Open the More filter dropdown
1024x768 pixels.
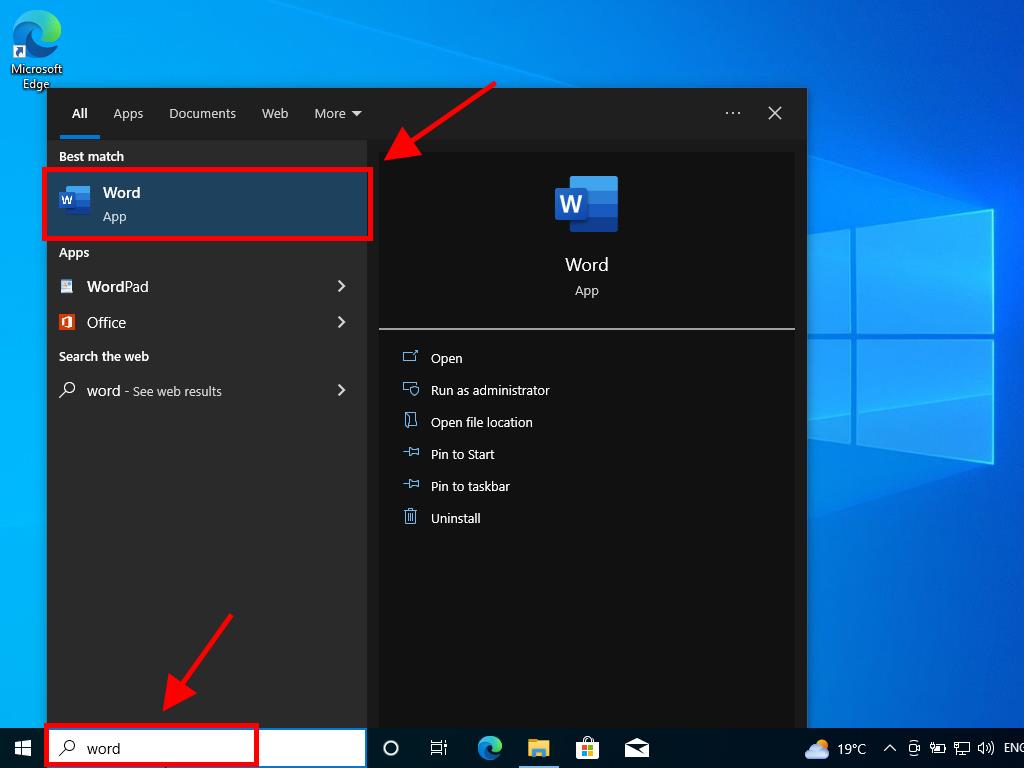coord(337,113)
